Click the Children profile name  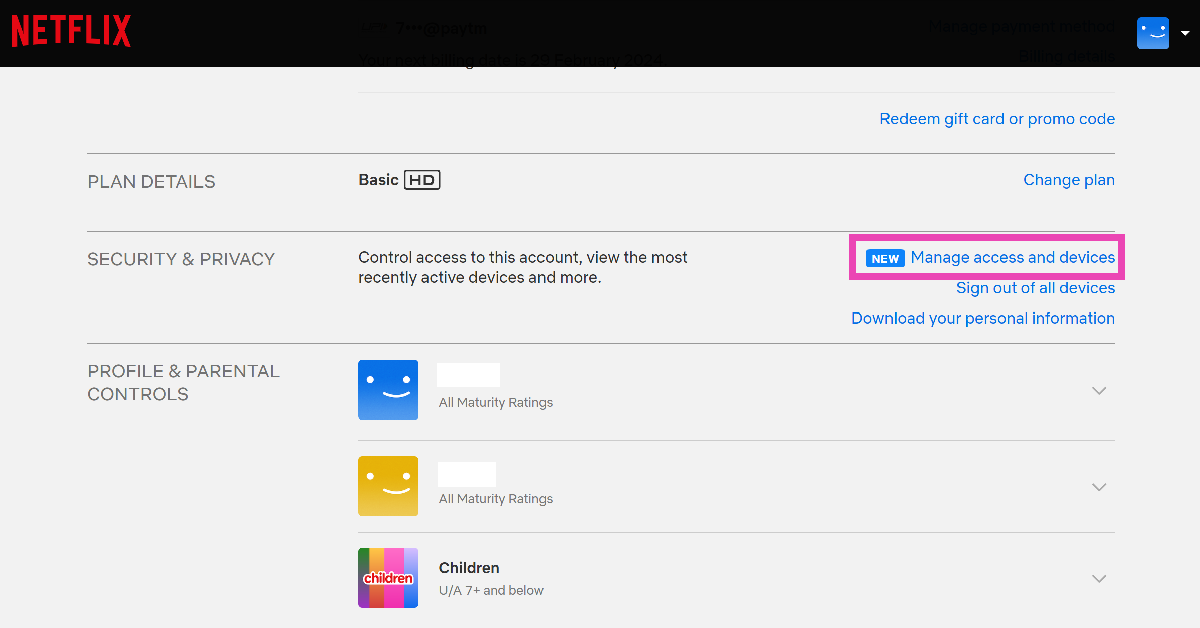tap(469, 568)
